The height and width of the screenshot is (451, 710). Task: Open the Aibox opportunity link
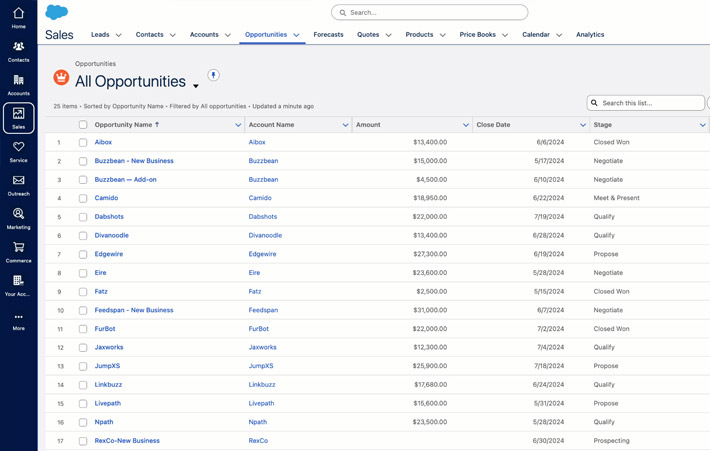pyautogui.click(x=103, y=142)
